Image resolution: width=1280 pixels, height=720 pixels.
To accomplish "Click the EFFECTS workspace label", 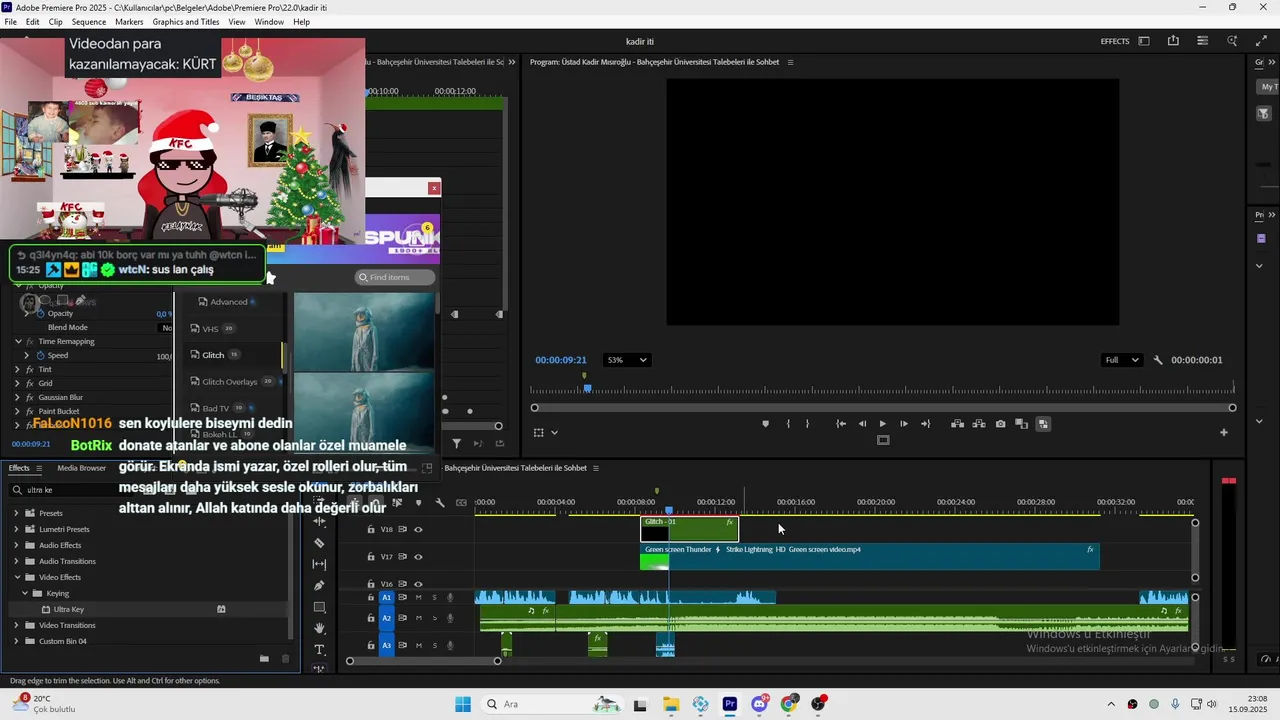I will [x=1115, y=41].
